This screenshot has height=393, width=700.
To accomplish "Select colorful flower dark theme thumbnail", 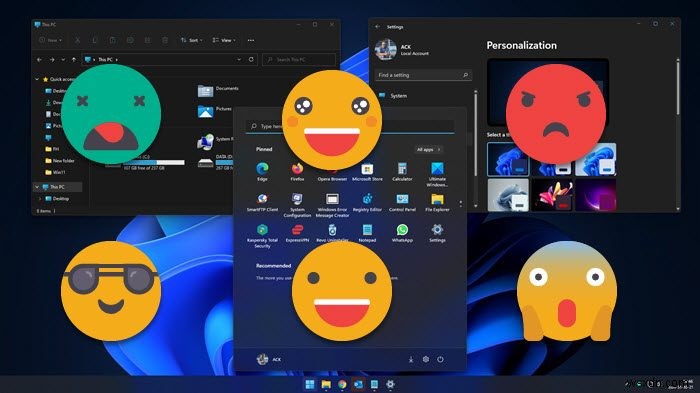I will [552, 195].
